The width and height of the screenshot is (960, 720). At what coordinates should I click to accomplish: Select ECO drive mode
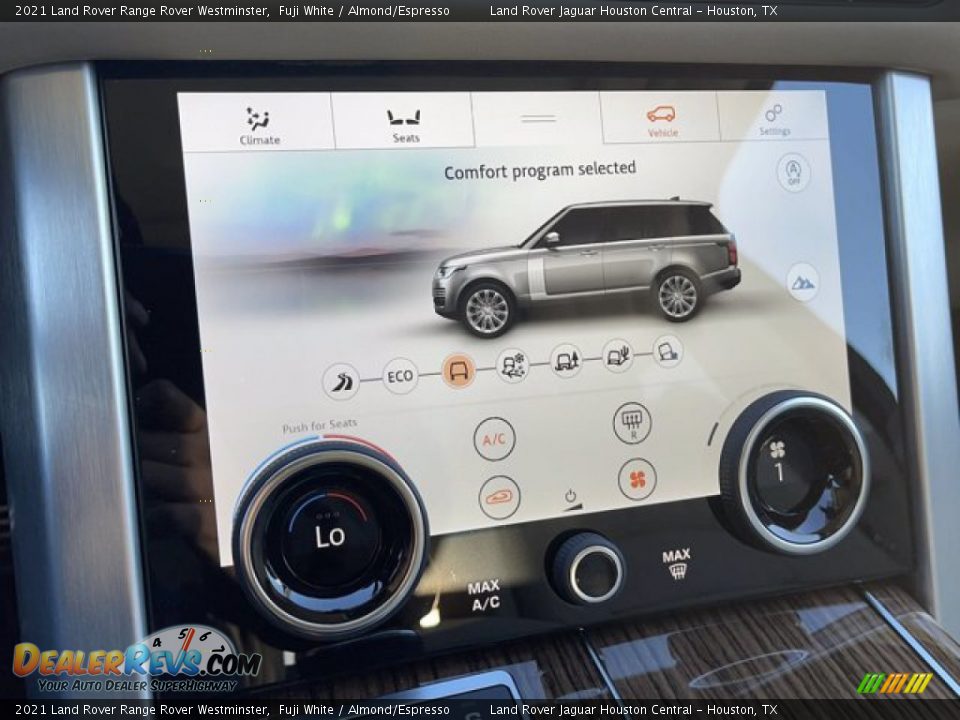tap(400, 376)
